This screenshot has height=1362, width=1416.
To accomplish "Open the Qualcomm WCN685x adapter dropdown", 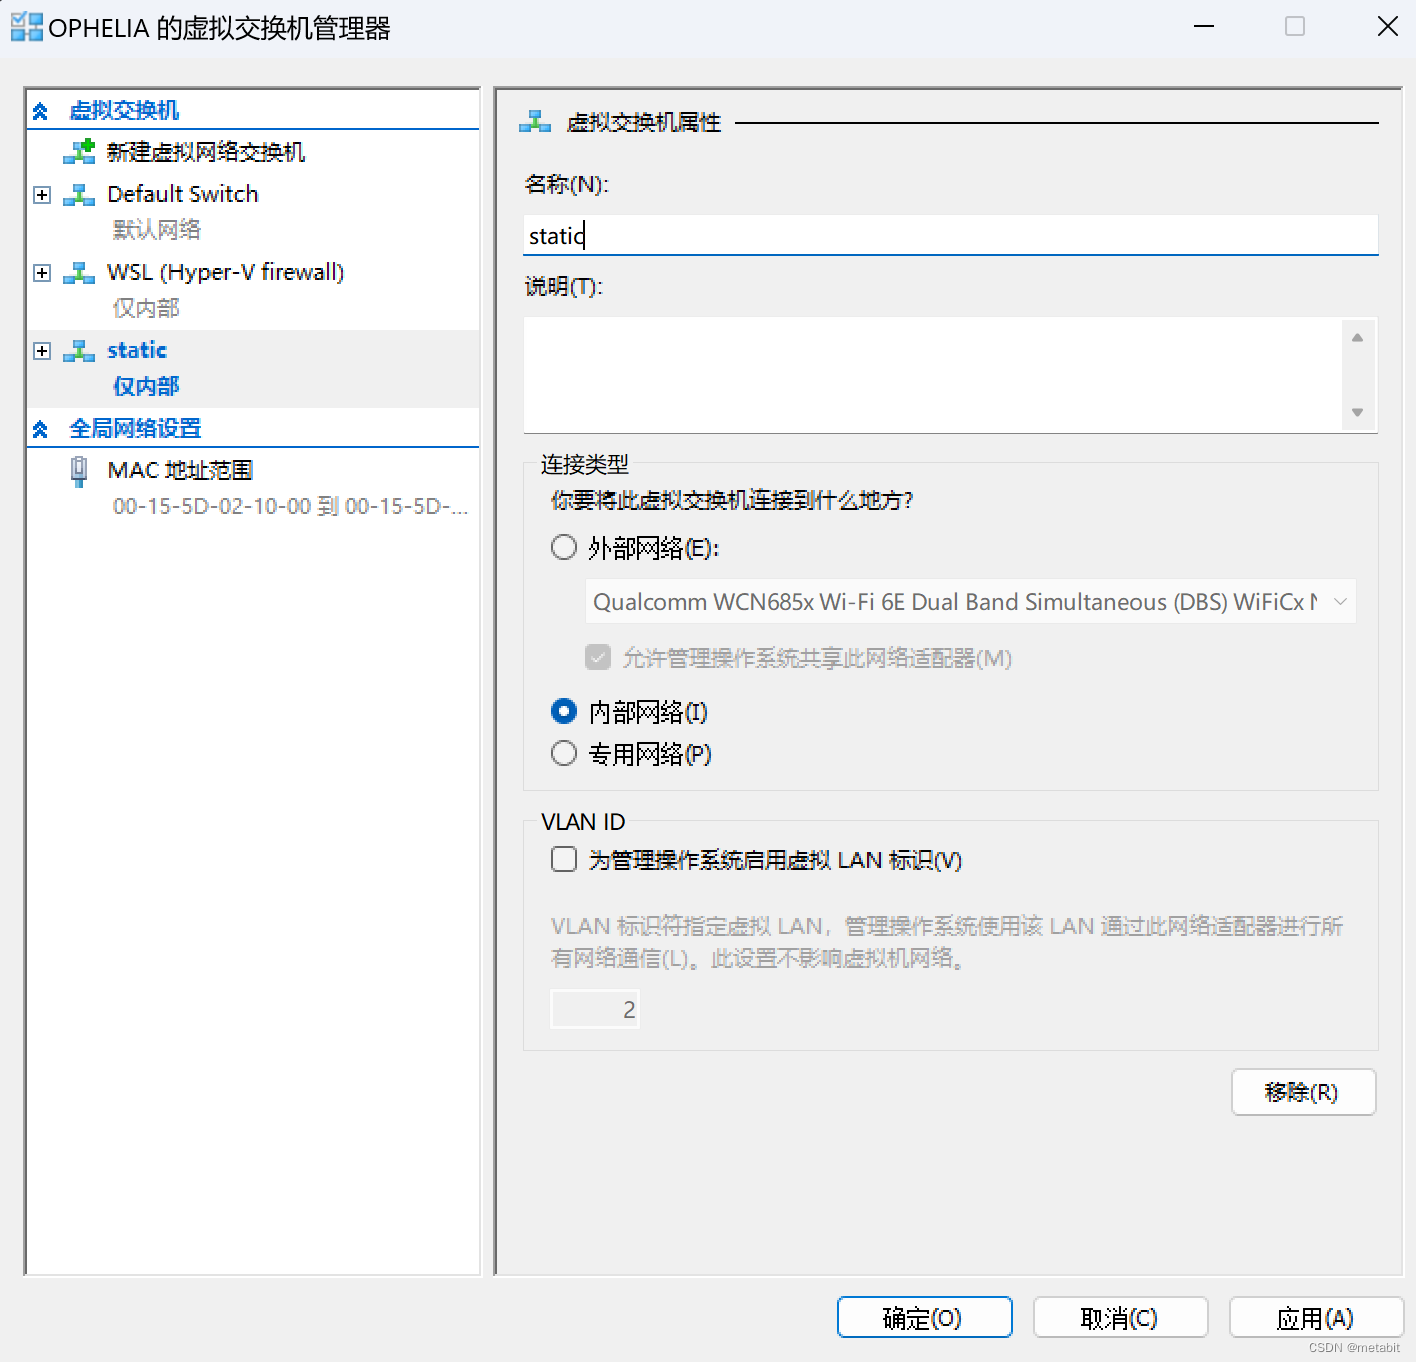I will 970,602.
